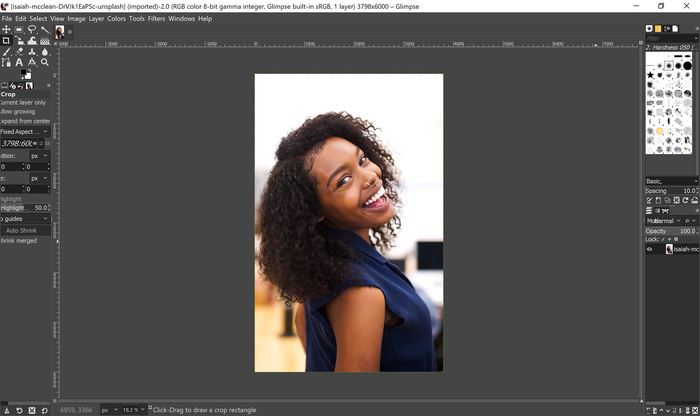
Task: Select the Text tool
Action: (19, 62)
